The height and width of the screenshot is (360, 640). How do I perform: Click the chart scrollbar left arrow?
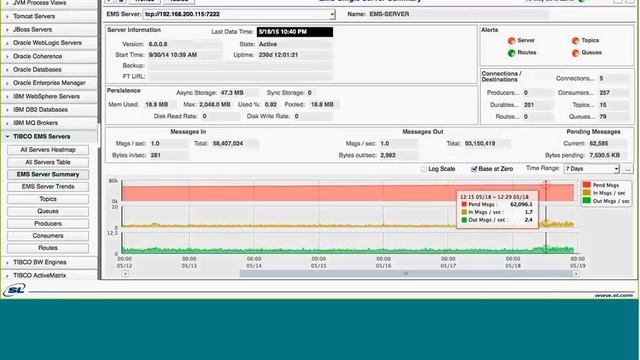point(125,274)
